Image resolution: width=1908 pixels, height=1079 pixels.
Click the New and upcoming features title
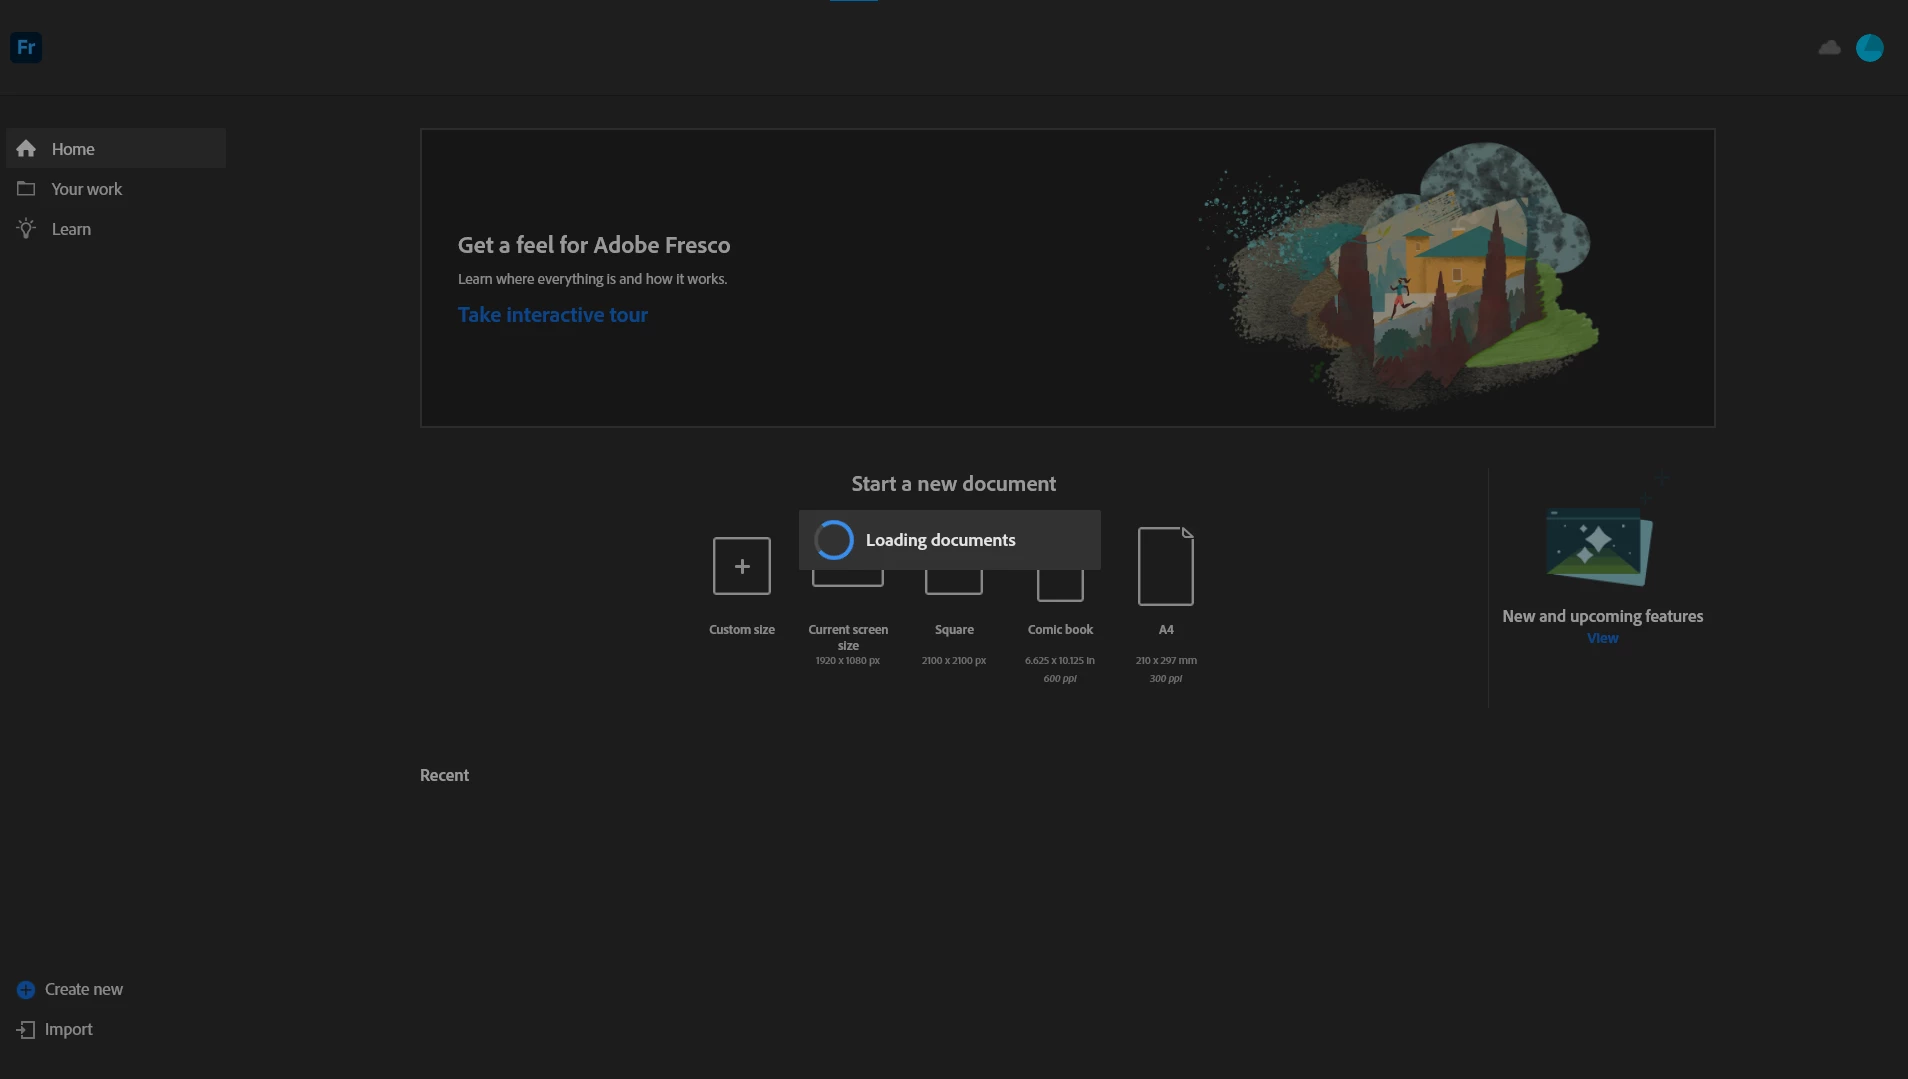tap(1602, 616)
